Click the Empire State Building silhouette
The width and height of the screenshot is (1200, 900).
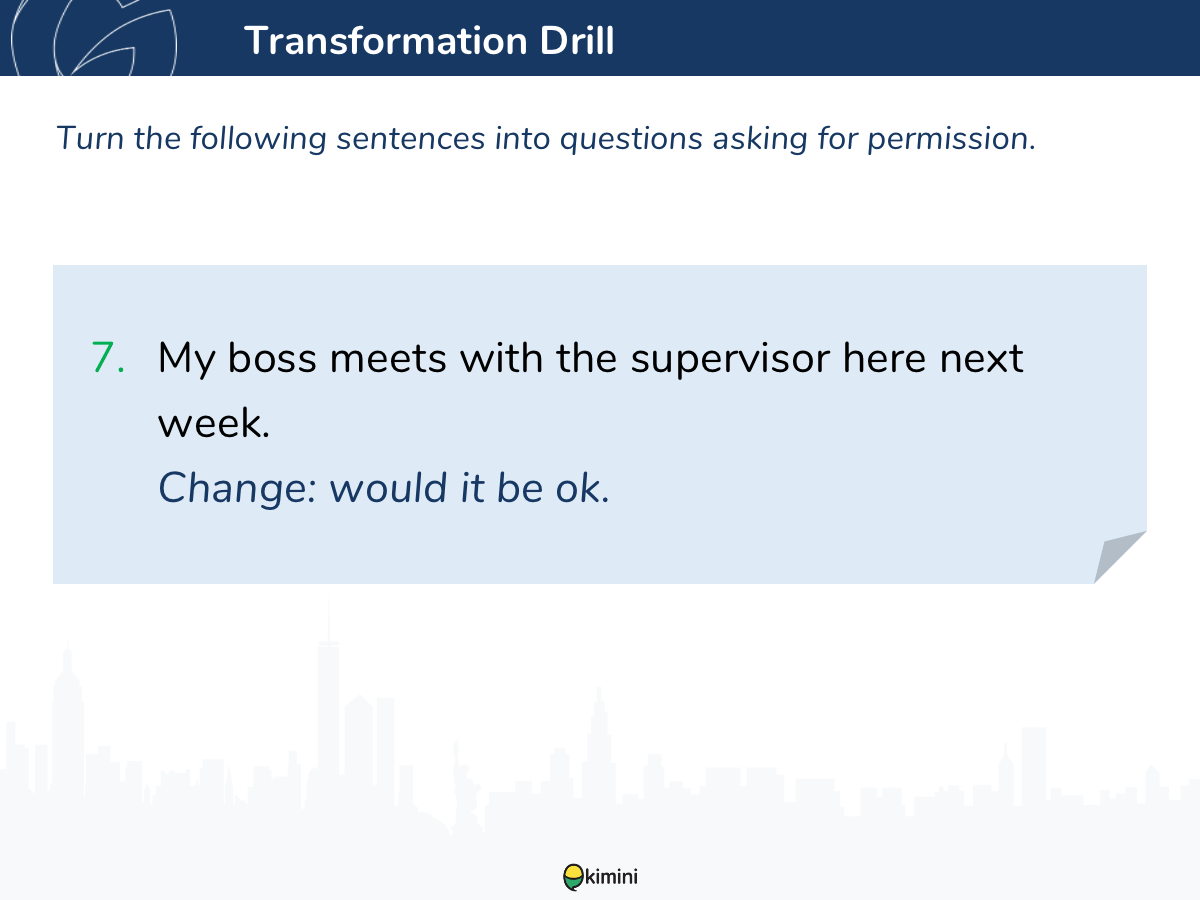66,725
